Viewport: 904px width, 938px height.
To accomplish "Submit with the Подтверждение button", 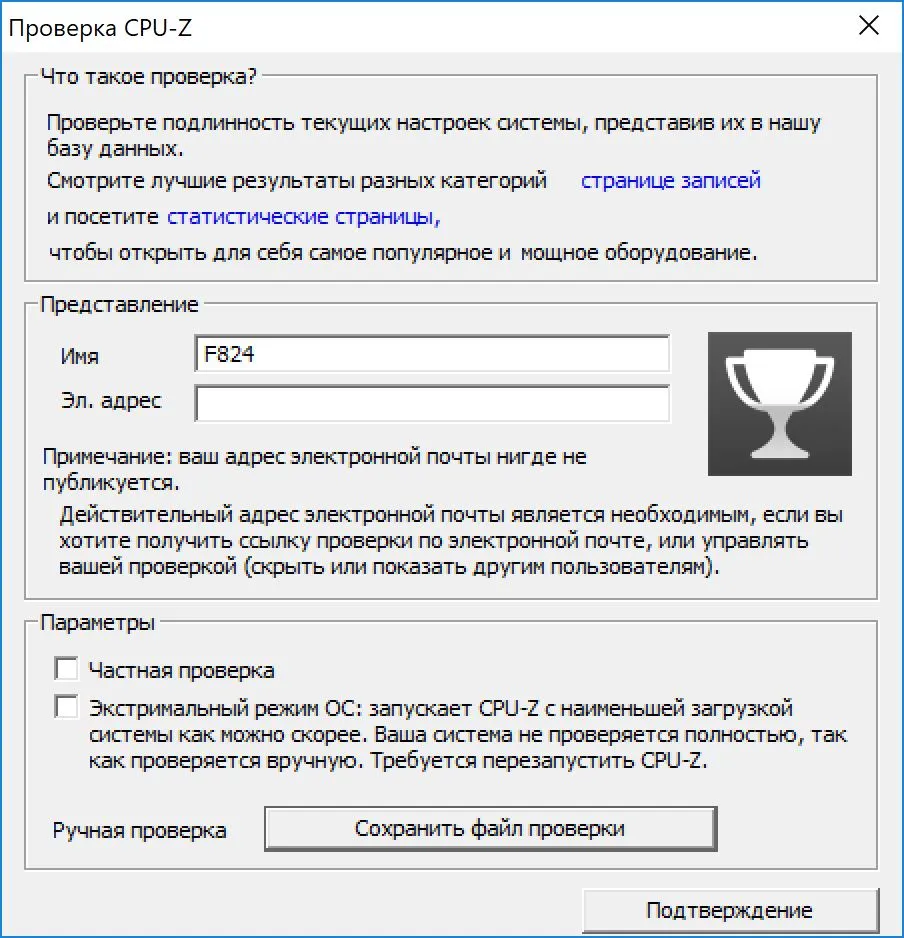I will (730, 910).
